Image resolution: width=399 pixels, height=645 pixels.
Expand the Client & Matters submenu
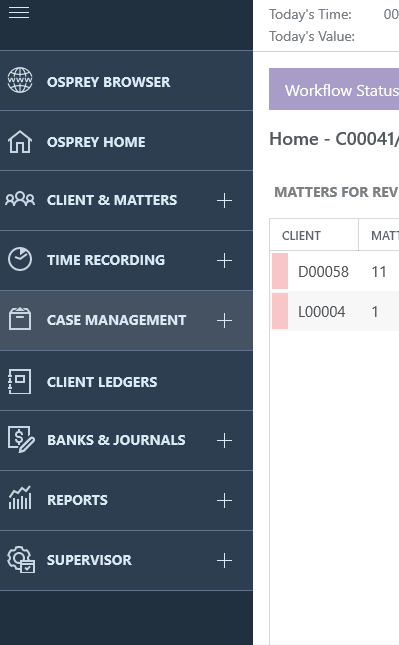coord(224,201)
